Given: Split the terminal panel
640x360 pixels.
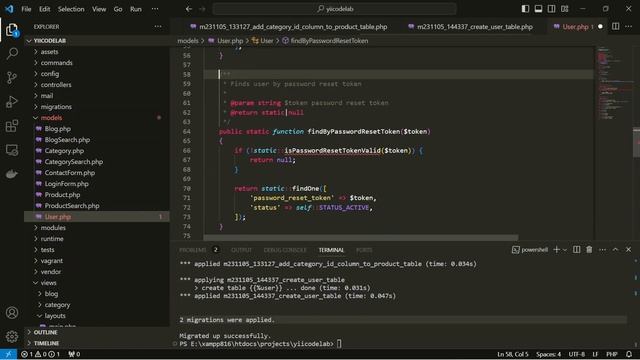Looking at the screenshot, I should [576, 249].
